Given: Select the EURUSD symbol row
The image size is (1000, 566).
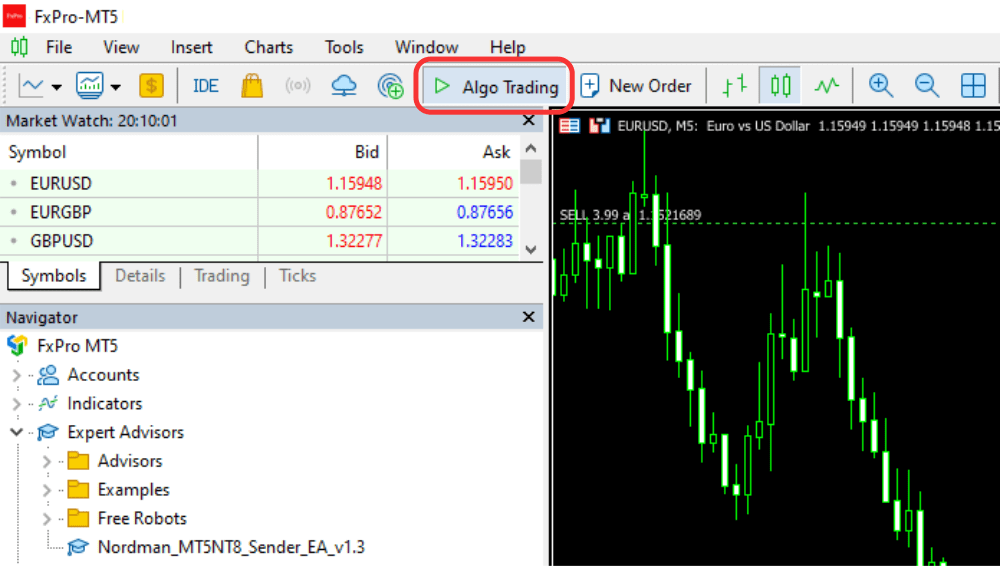Looking at the screenshot, I should [260, 183].
